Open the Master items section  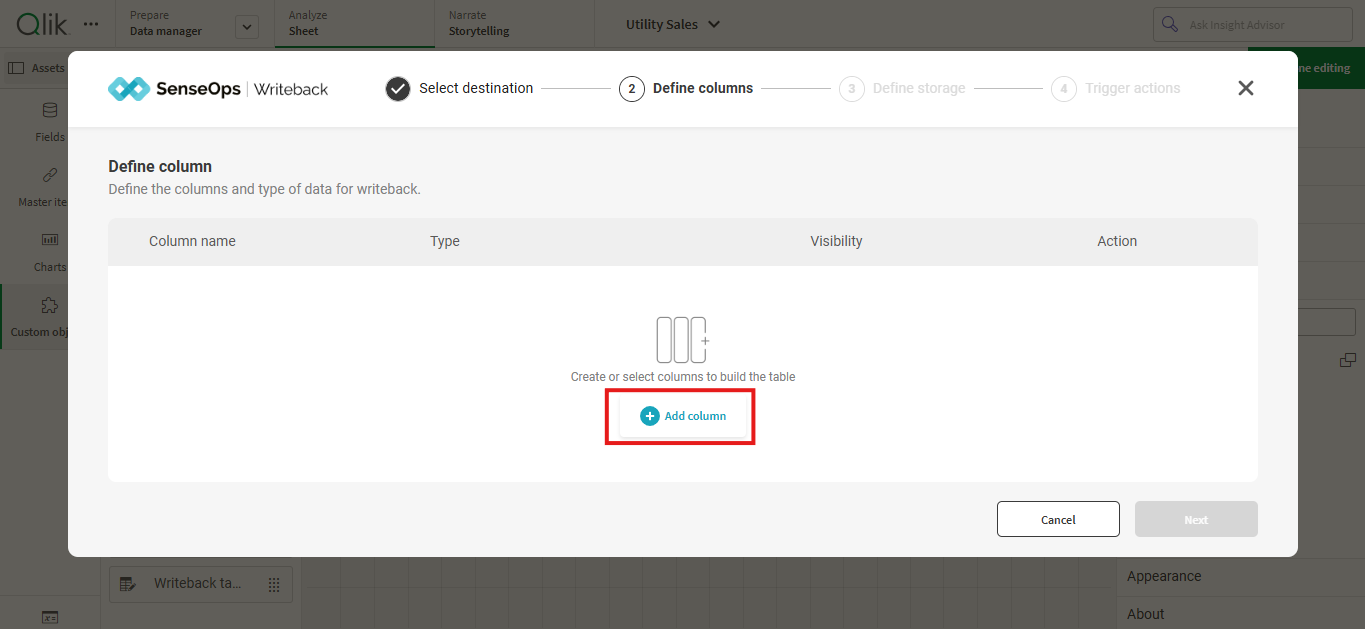(x=43, y=187)
